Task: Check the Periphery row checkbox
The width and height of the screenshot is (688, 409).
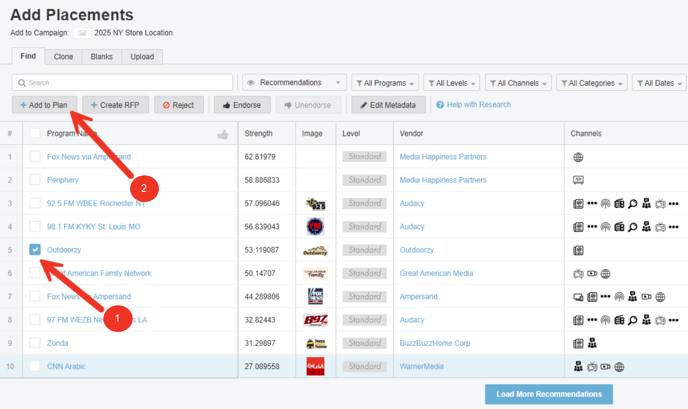Action: click(x=35, y=180)
